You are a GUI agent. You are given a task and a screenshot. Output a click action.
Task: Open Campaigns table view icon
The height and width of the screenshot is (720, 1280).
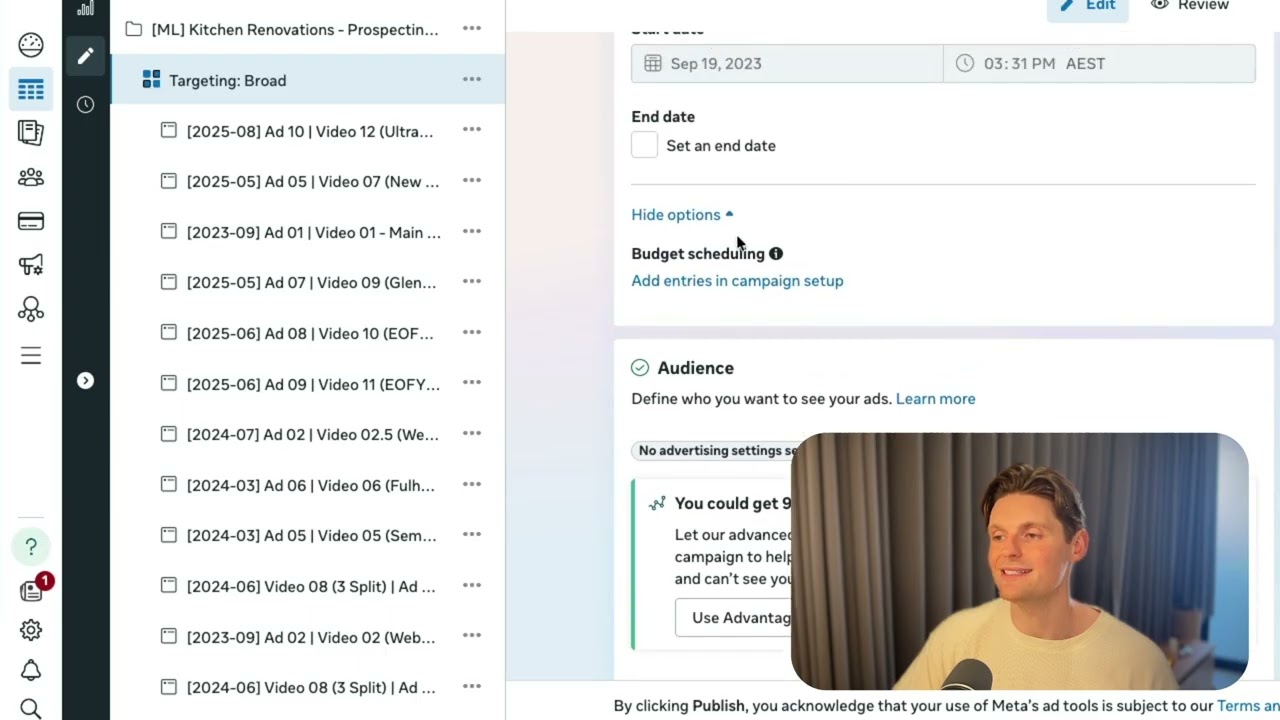pos(31,90)
